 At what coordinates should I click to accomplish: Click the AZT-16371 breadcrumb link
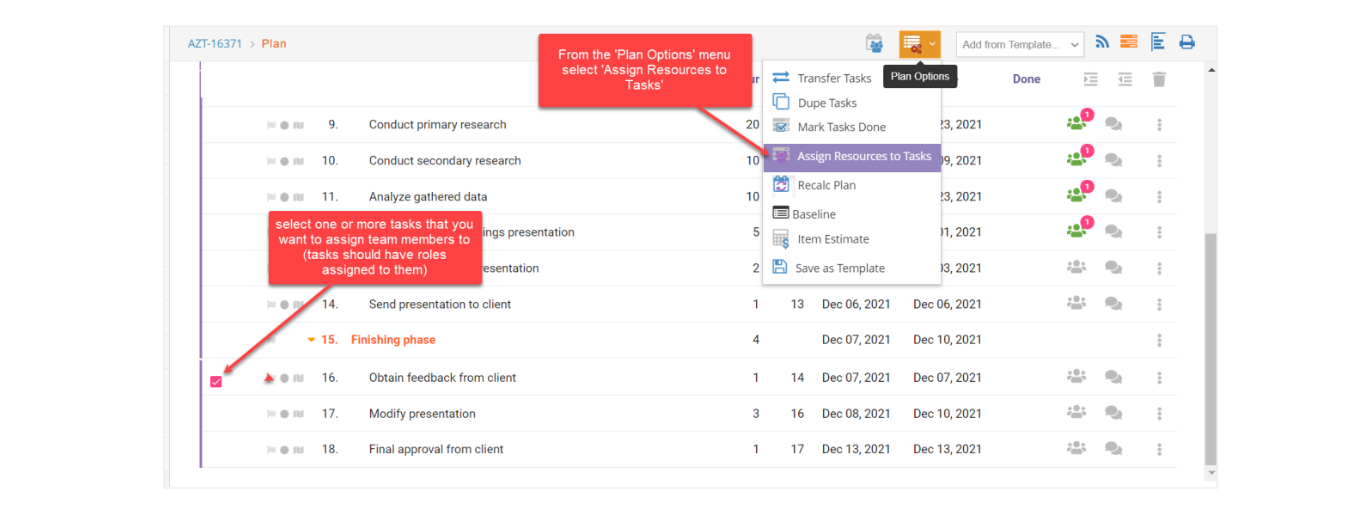pyautogui.click(x=215, y=44)
